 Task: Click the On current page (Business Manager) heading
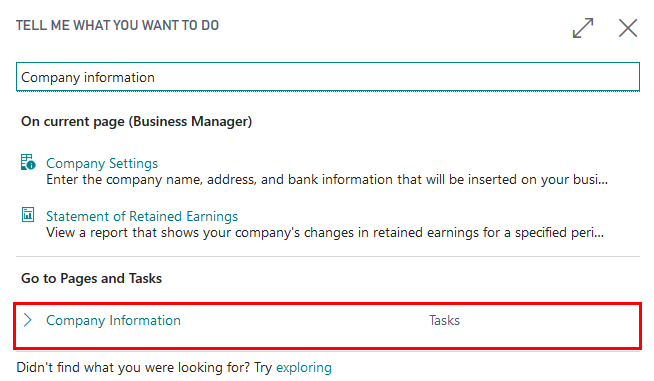click(x=136, y=121)
